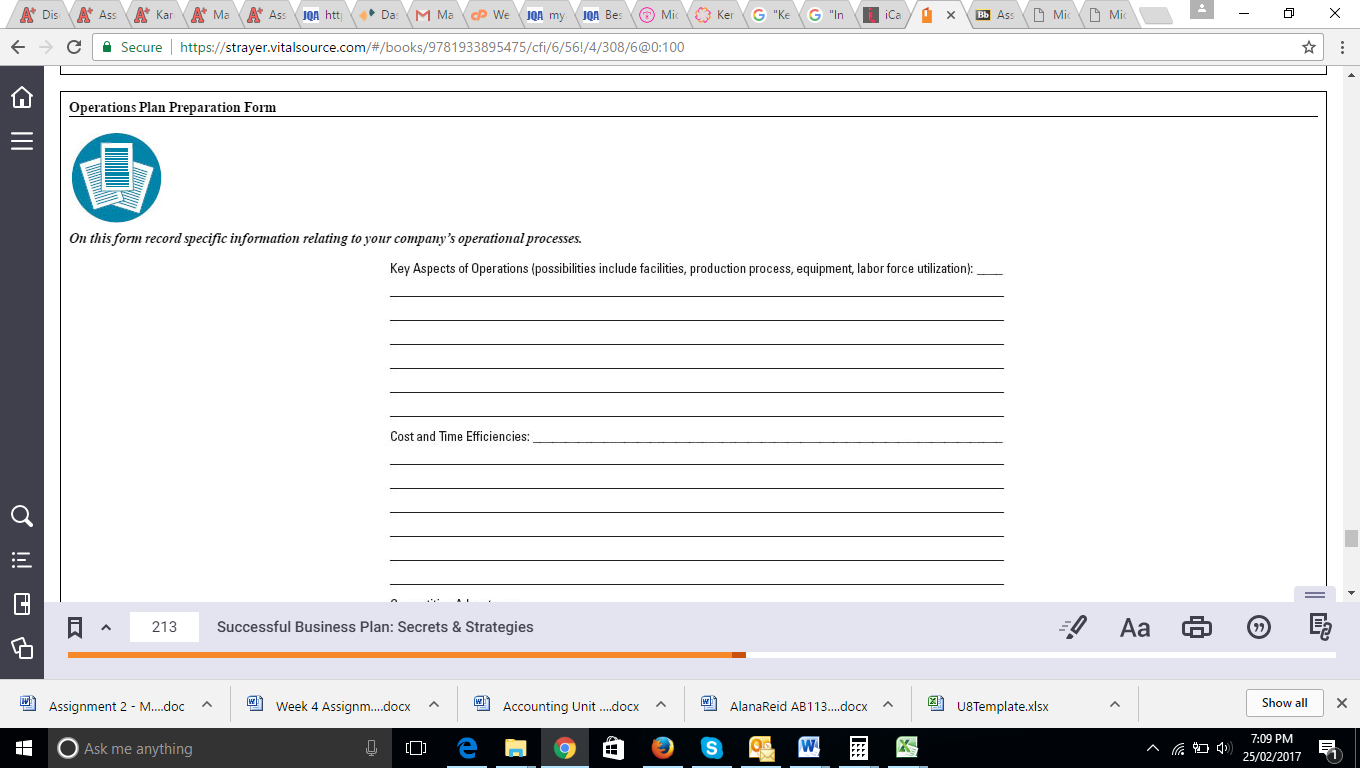The image size is (1360, 768).
Task: Print the current book page
Action: (1197, 627)
